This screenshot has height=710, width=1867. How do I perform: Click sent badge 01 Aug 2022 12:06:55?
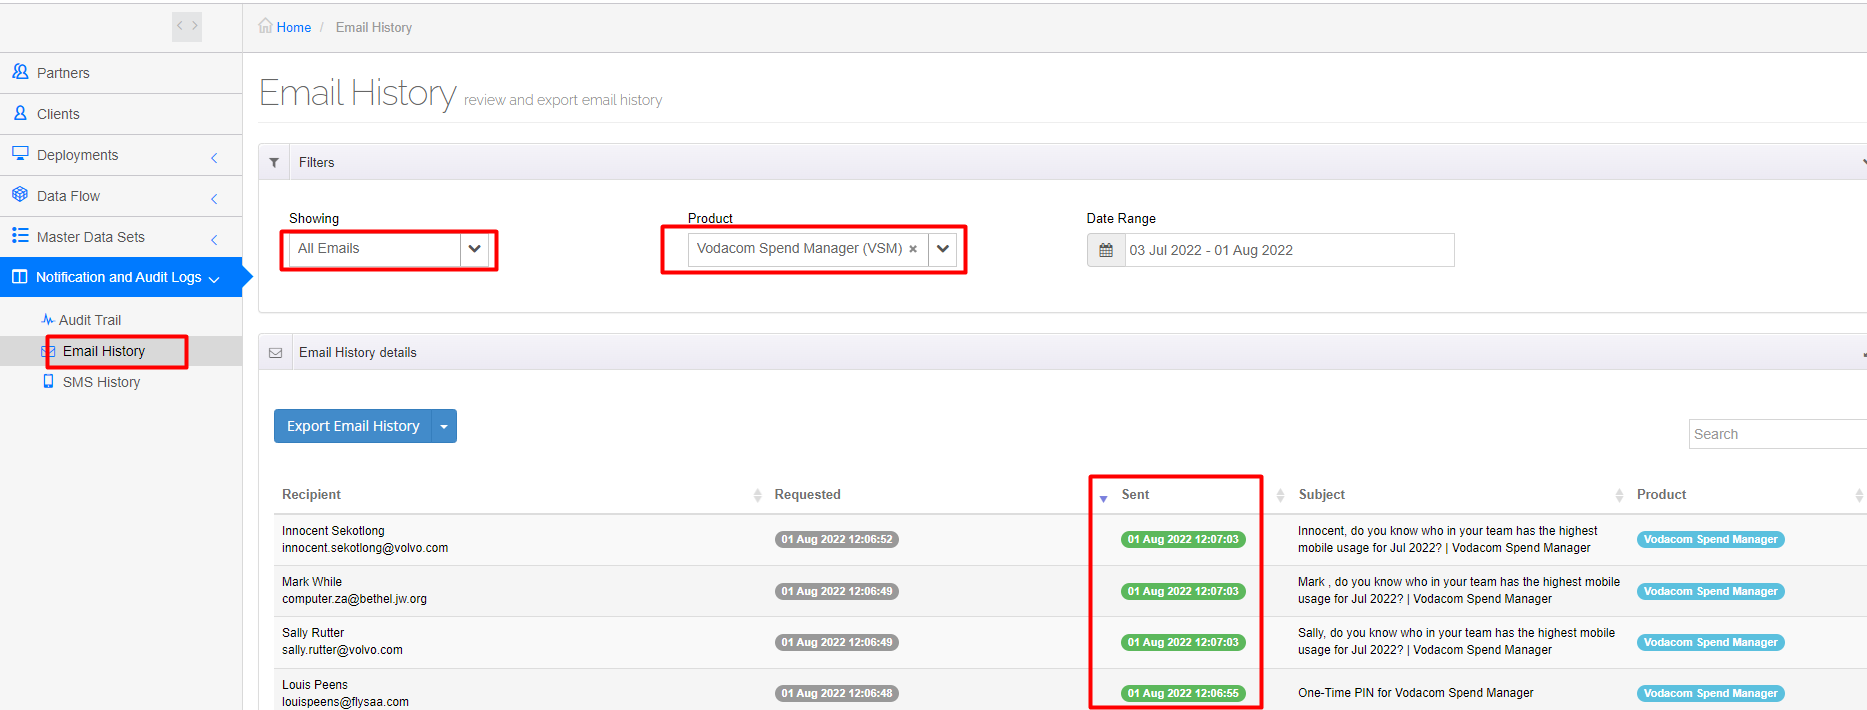(1183, 693)
